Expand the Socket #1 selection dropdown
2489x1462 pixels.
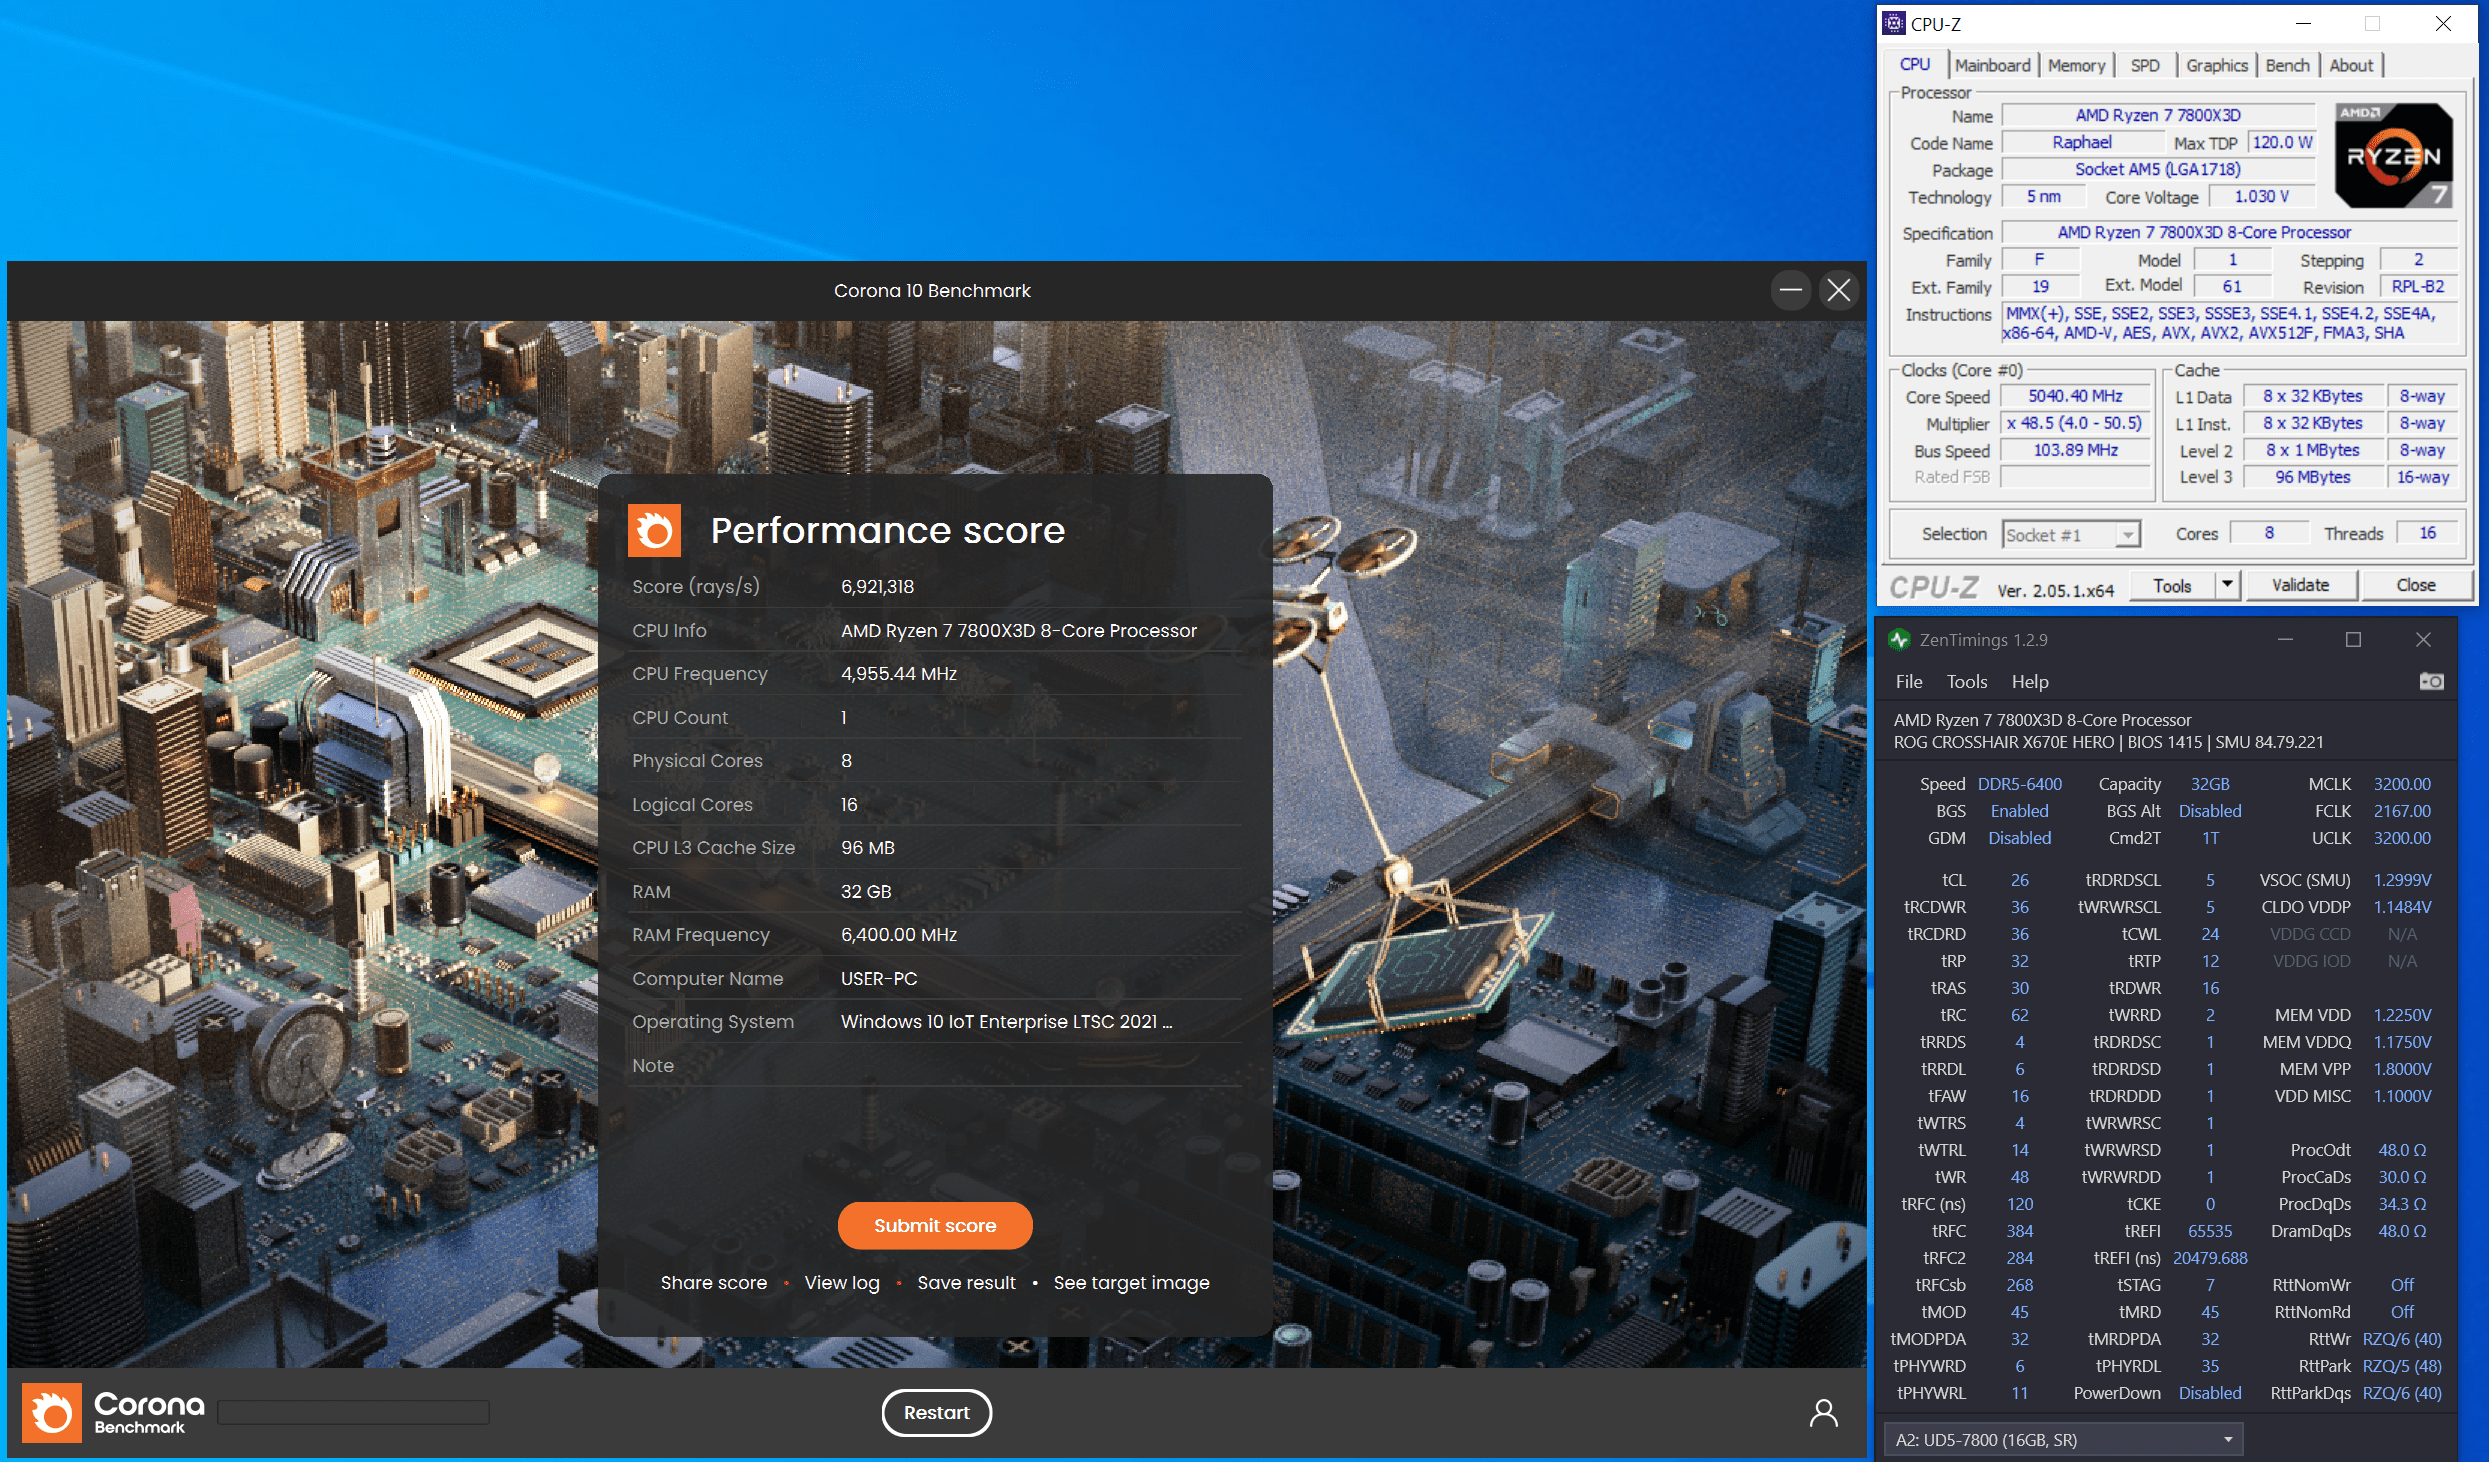click(x=2128, y=535)
